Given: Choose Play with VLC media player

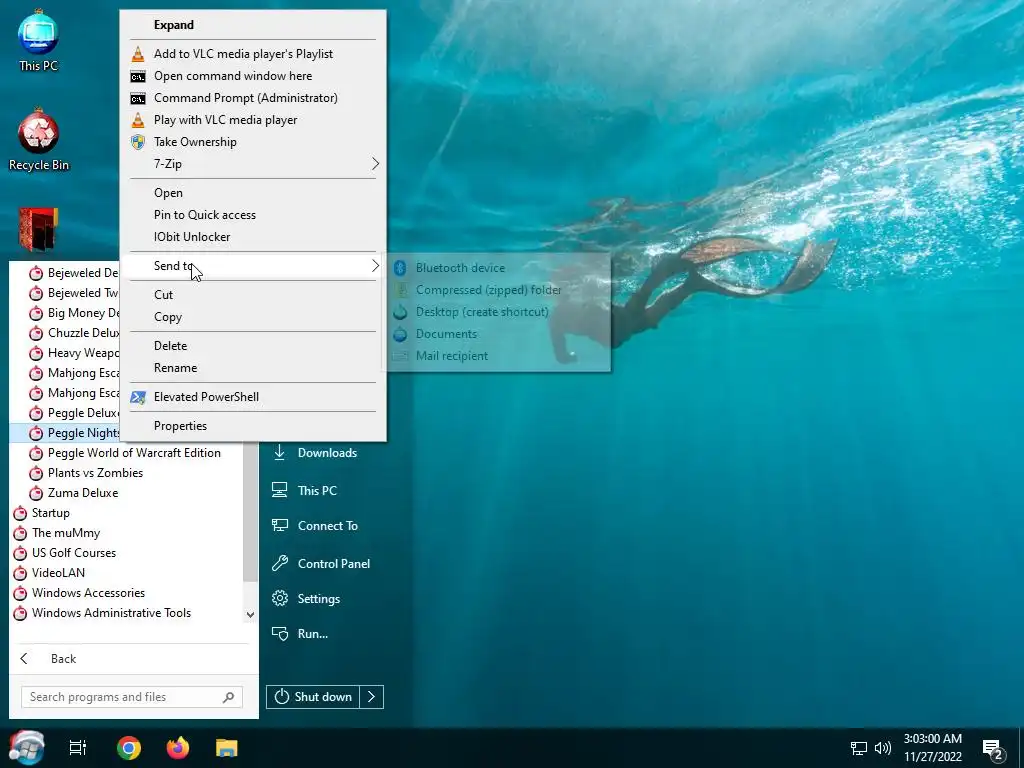Looking at the screenshot, I should coord(253,120).
